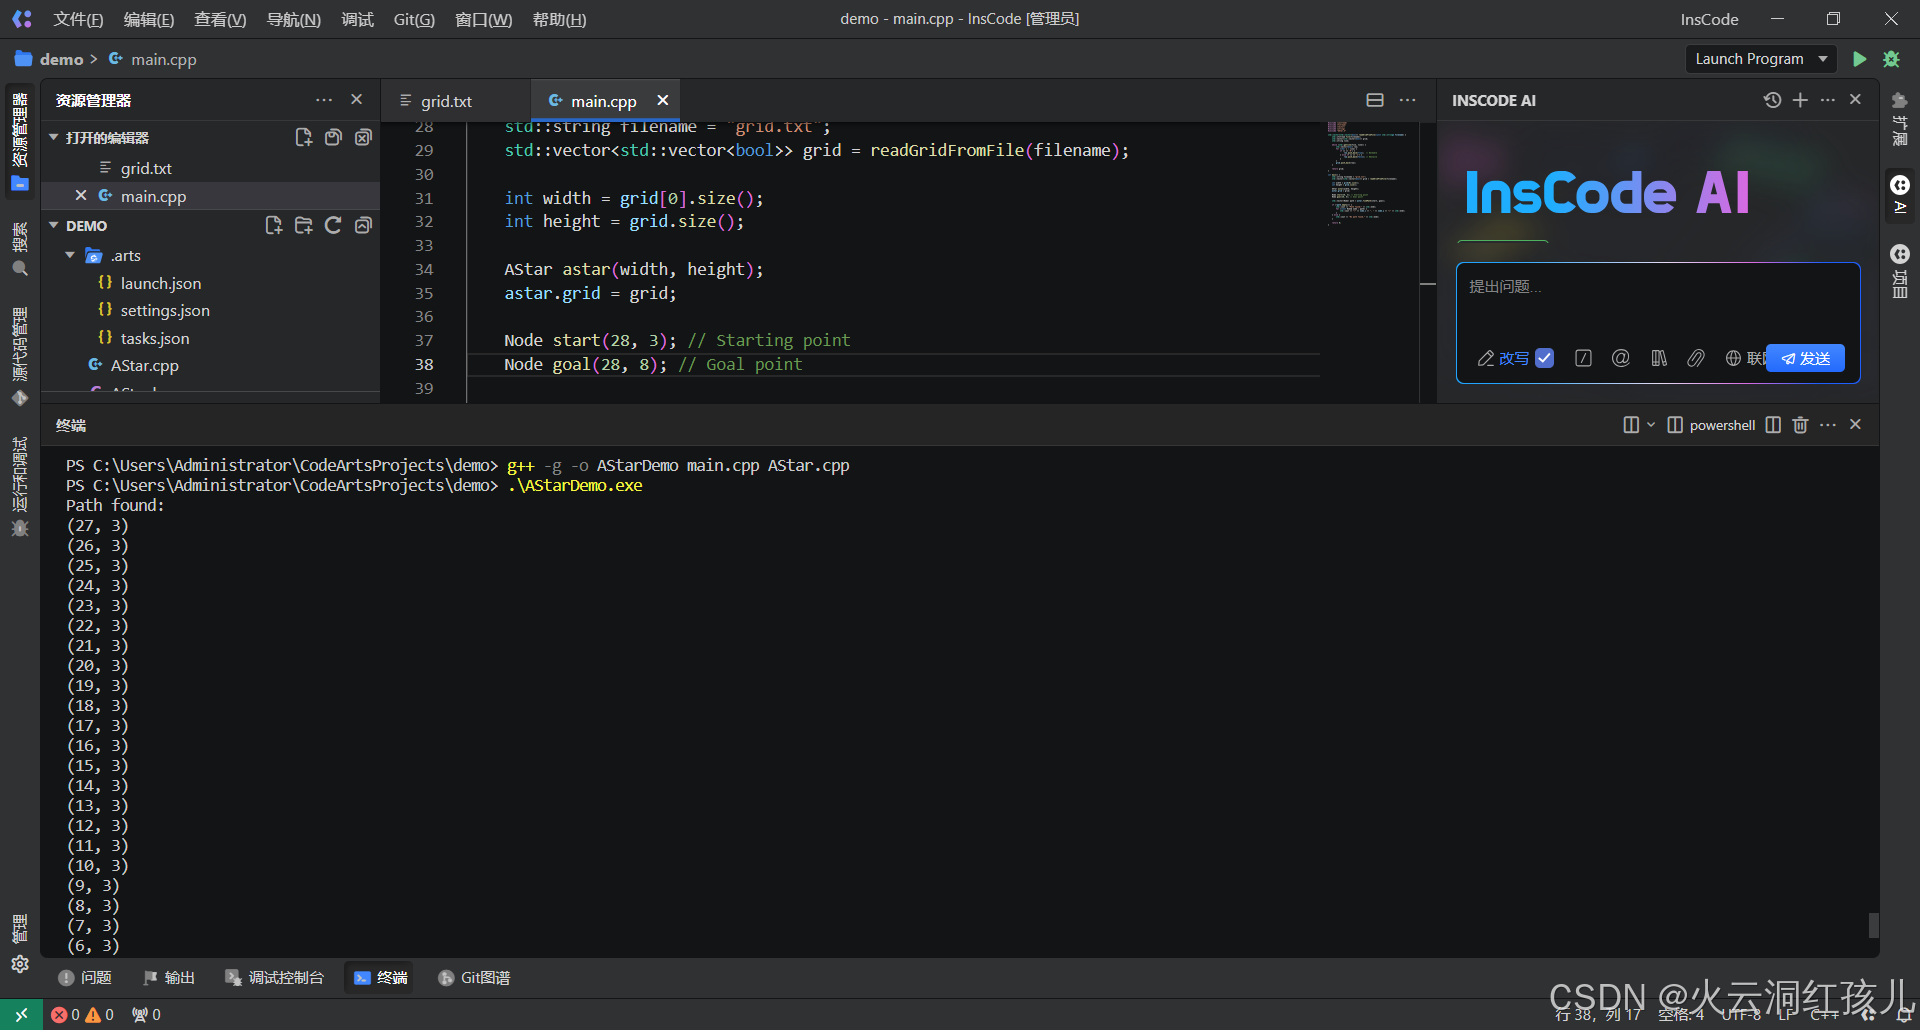Click error and warning count in status bar
This screenshot has width=1920, height=1030.
pos(83,1015)
